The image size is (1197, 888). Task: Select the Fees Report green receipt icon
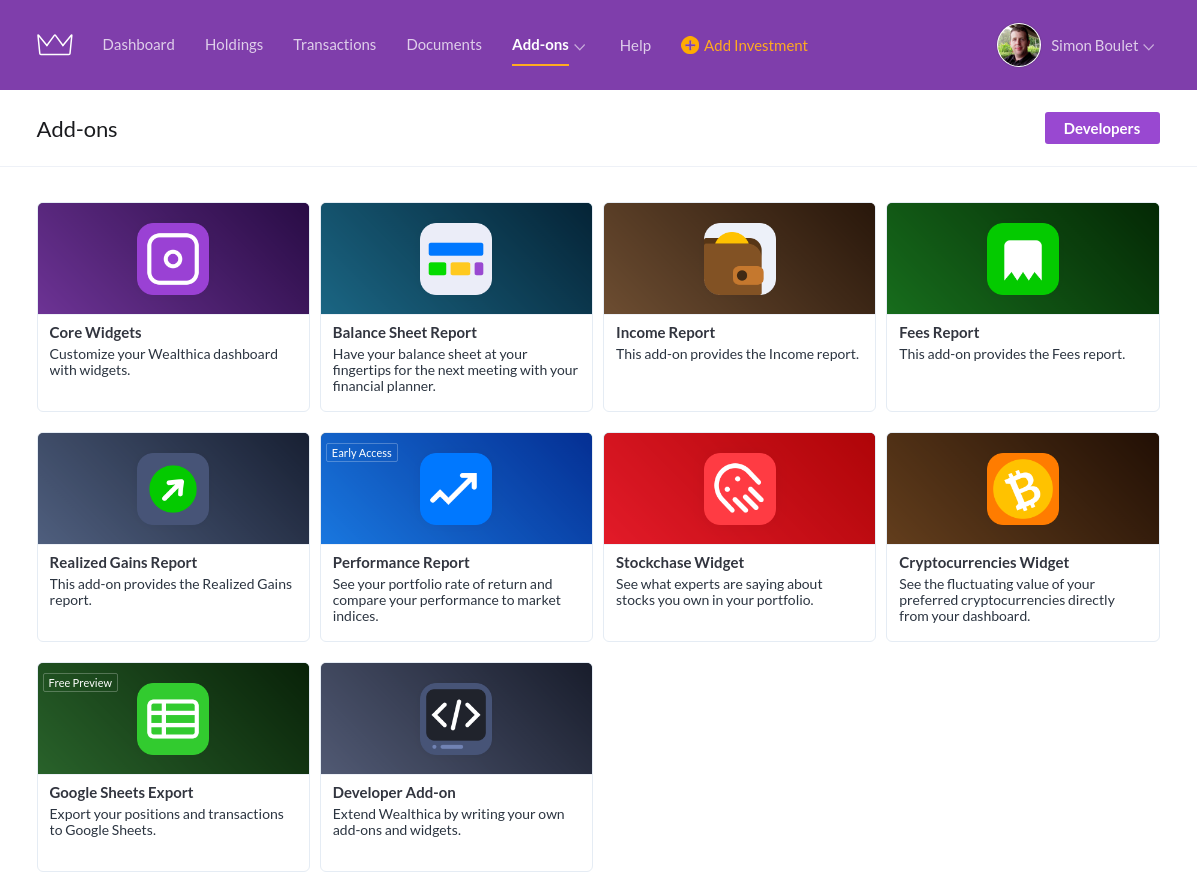pyautogui.click(x=1022, y=259)
